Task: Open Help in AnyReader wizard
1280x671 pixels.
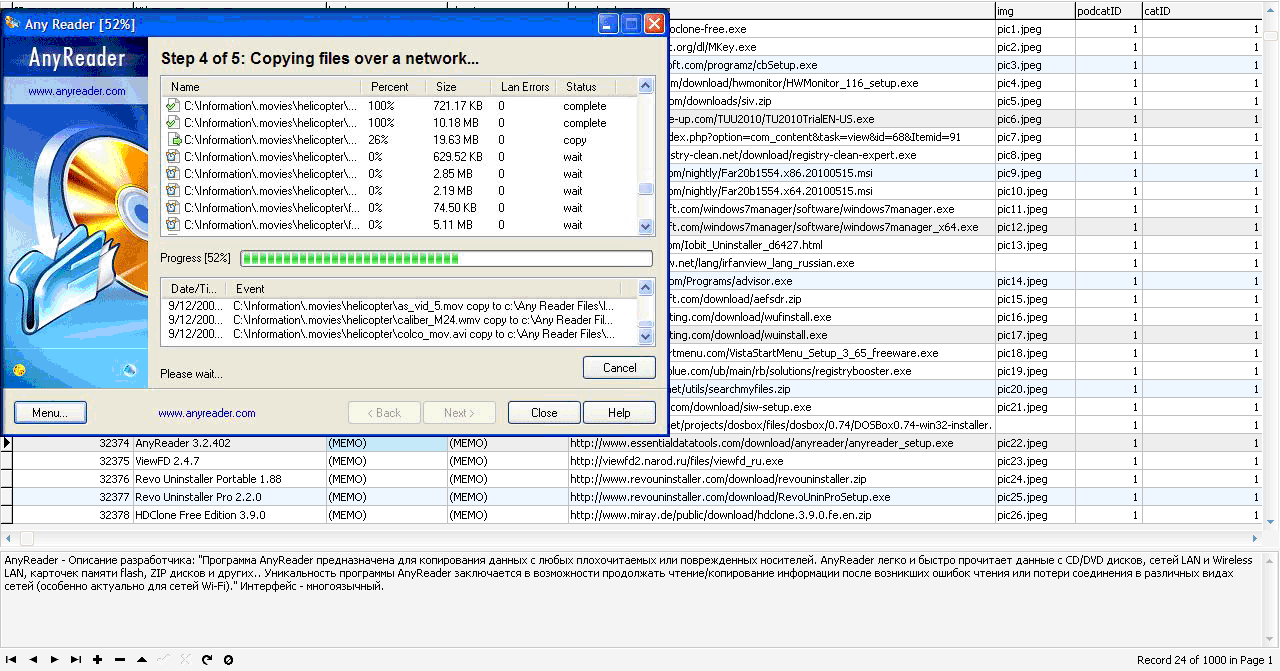Action: tap(619, 413)
